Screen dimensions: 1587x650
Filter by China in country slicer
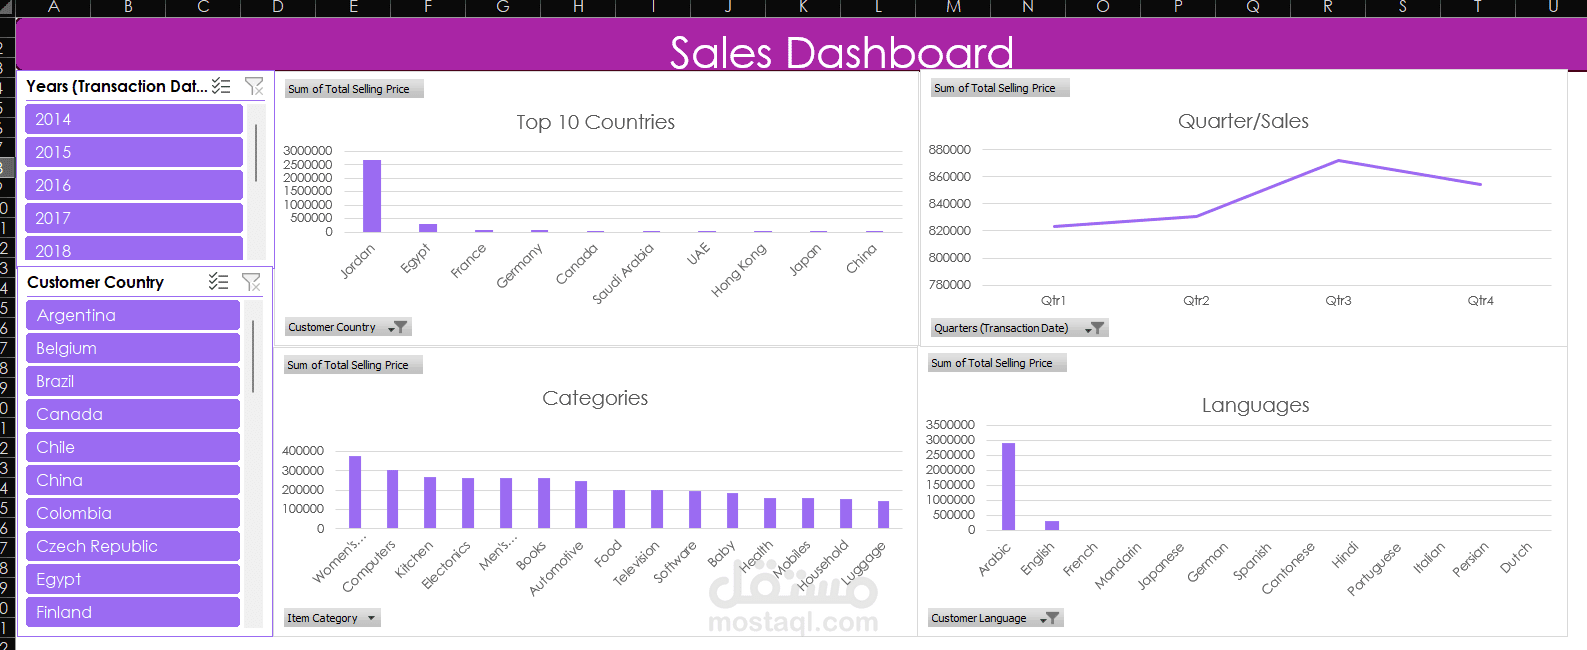pyautogui.click(x=133, y=480)
